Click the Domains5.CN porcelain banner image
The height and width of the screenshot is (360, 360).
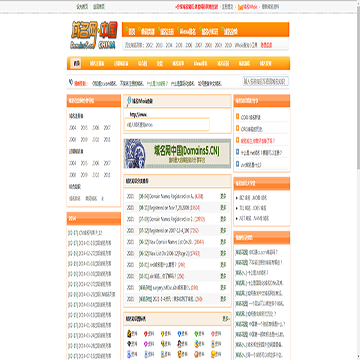click(177, 154)
